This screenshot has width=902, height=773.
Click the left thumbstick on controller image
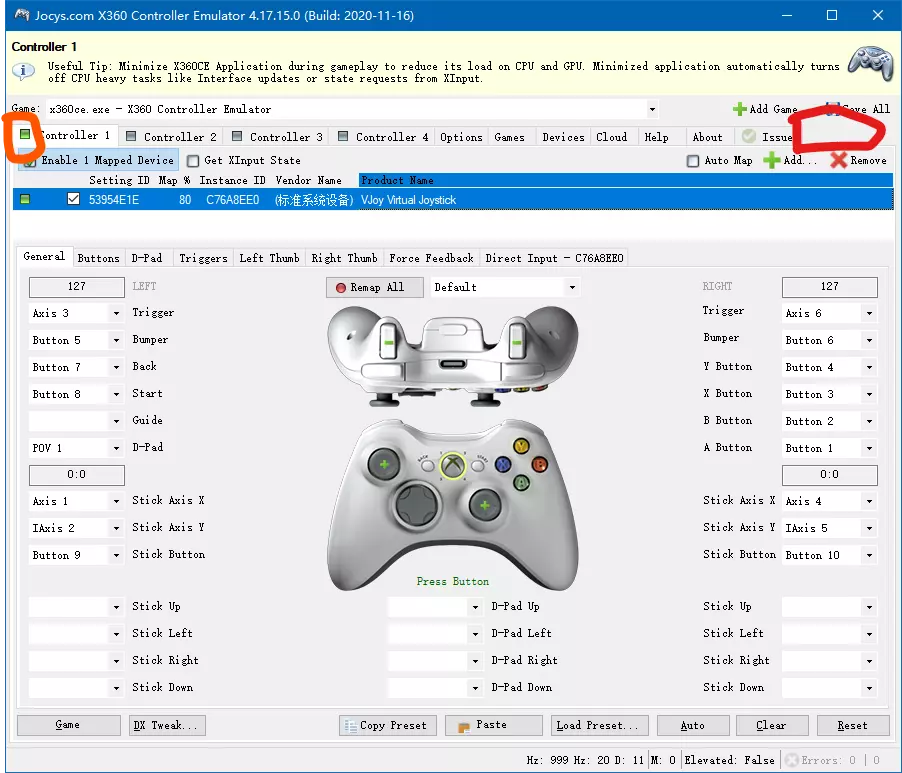pos(384,464)
